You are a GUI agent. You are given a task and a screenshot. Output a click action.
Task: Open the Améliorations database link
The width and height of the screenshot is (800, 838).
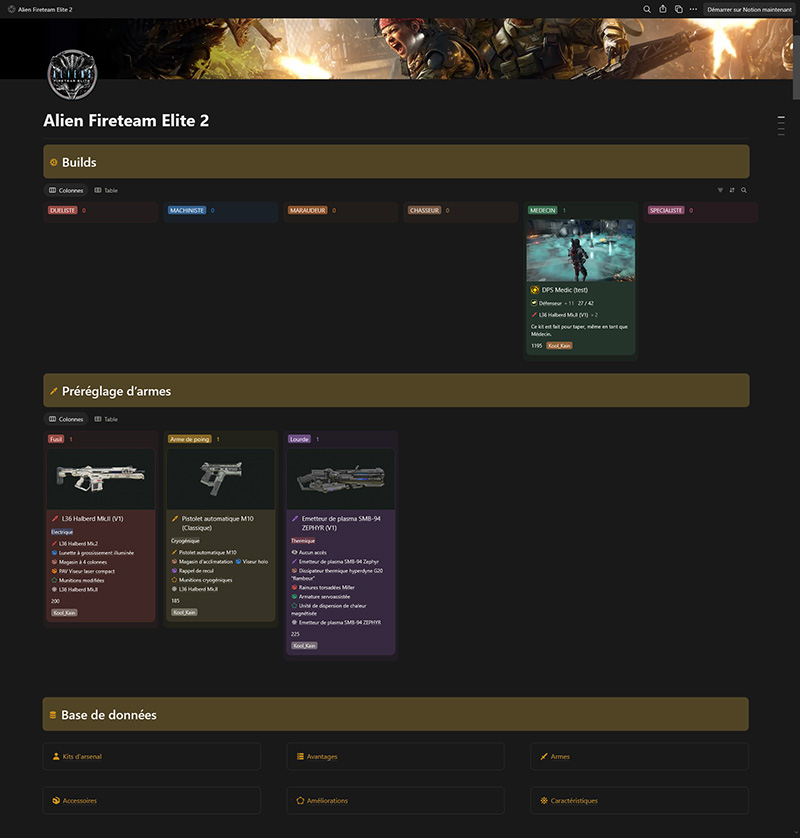(x=395, y=800)
